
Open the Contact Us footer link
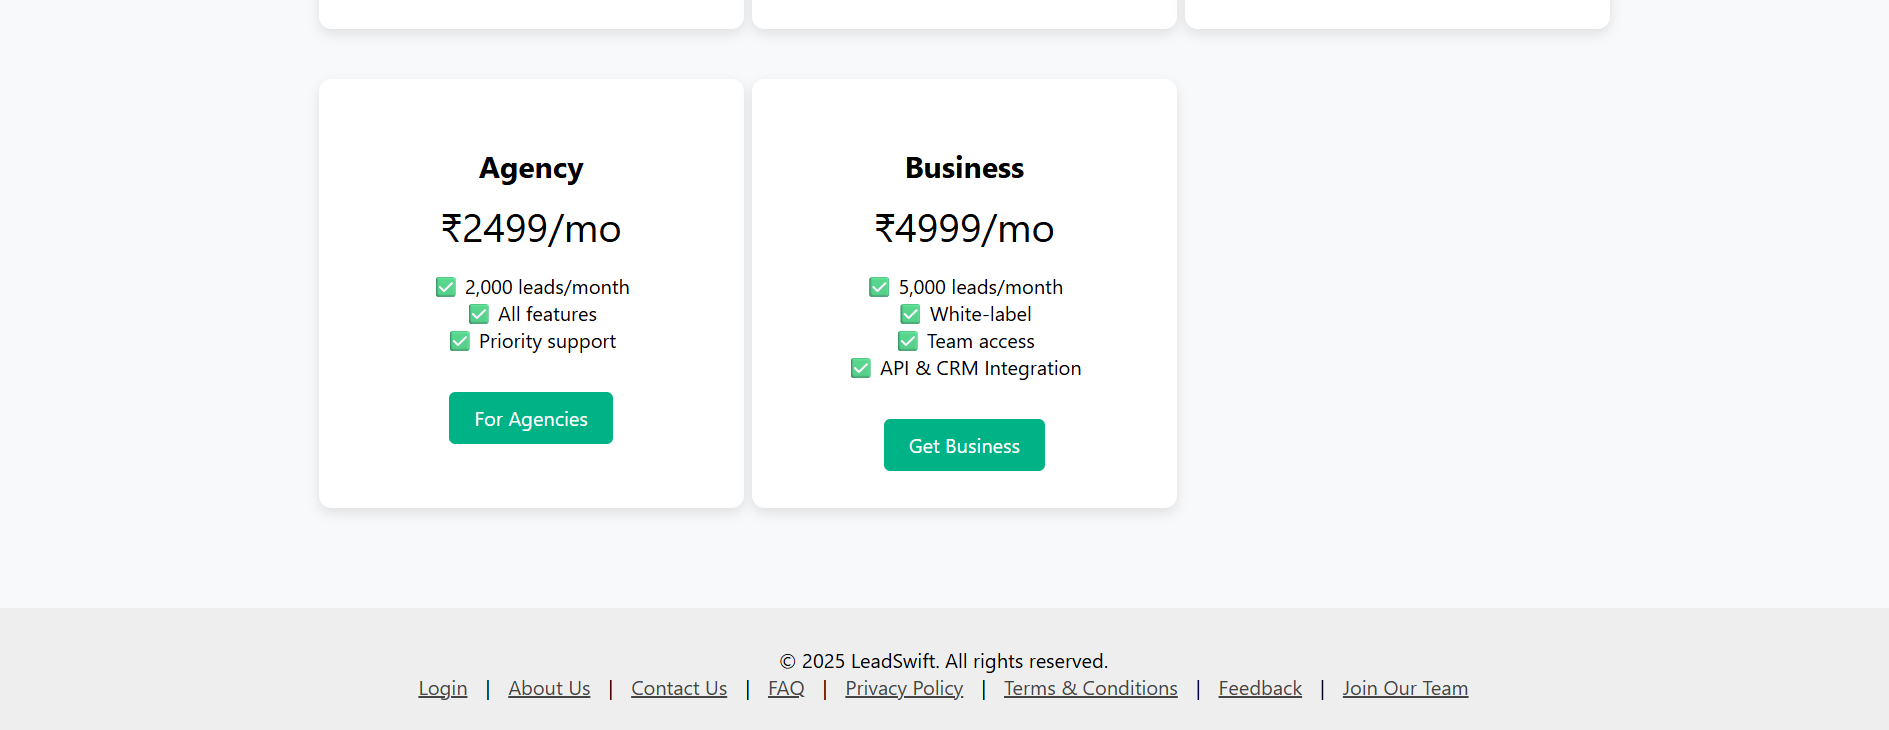click(x=679, y=688)
